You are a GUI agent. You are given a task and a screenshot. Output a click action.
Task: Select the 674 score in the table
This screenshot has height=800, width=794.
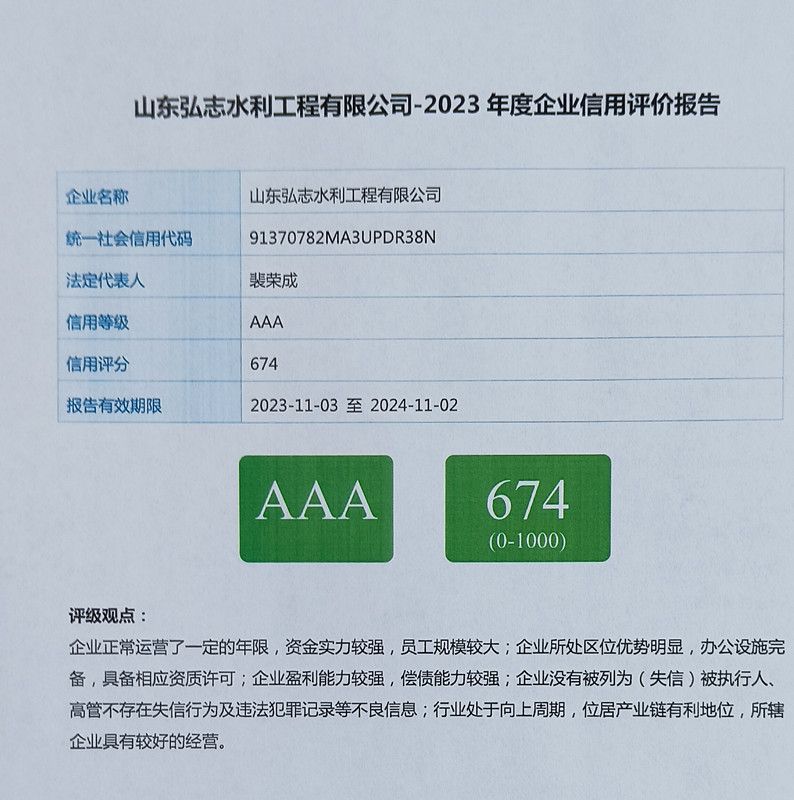[264, 364]
